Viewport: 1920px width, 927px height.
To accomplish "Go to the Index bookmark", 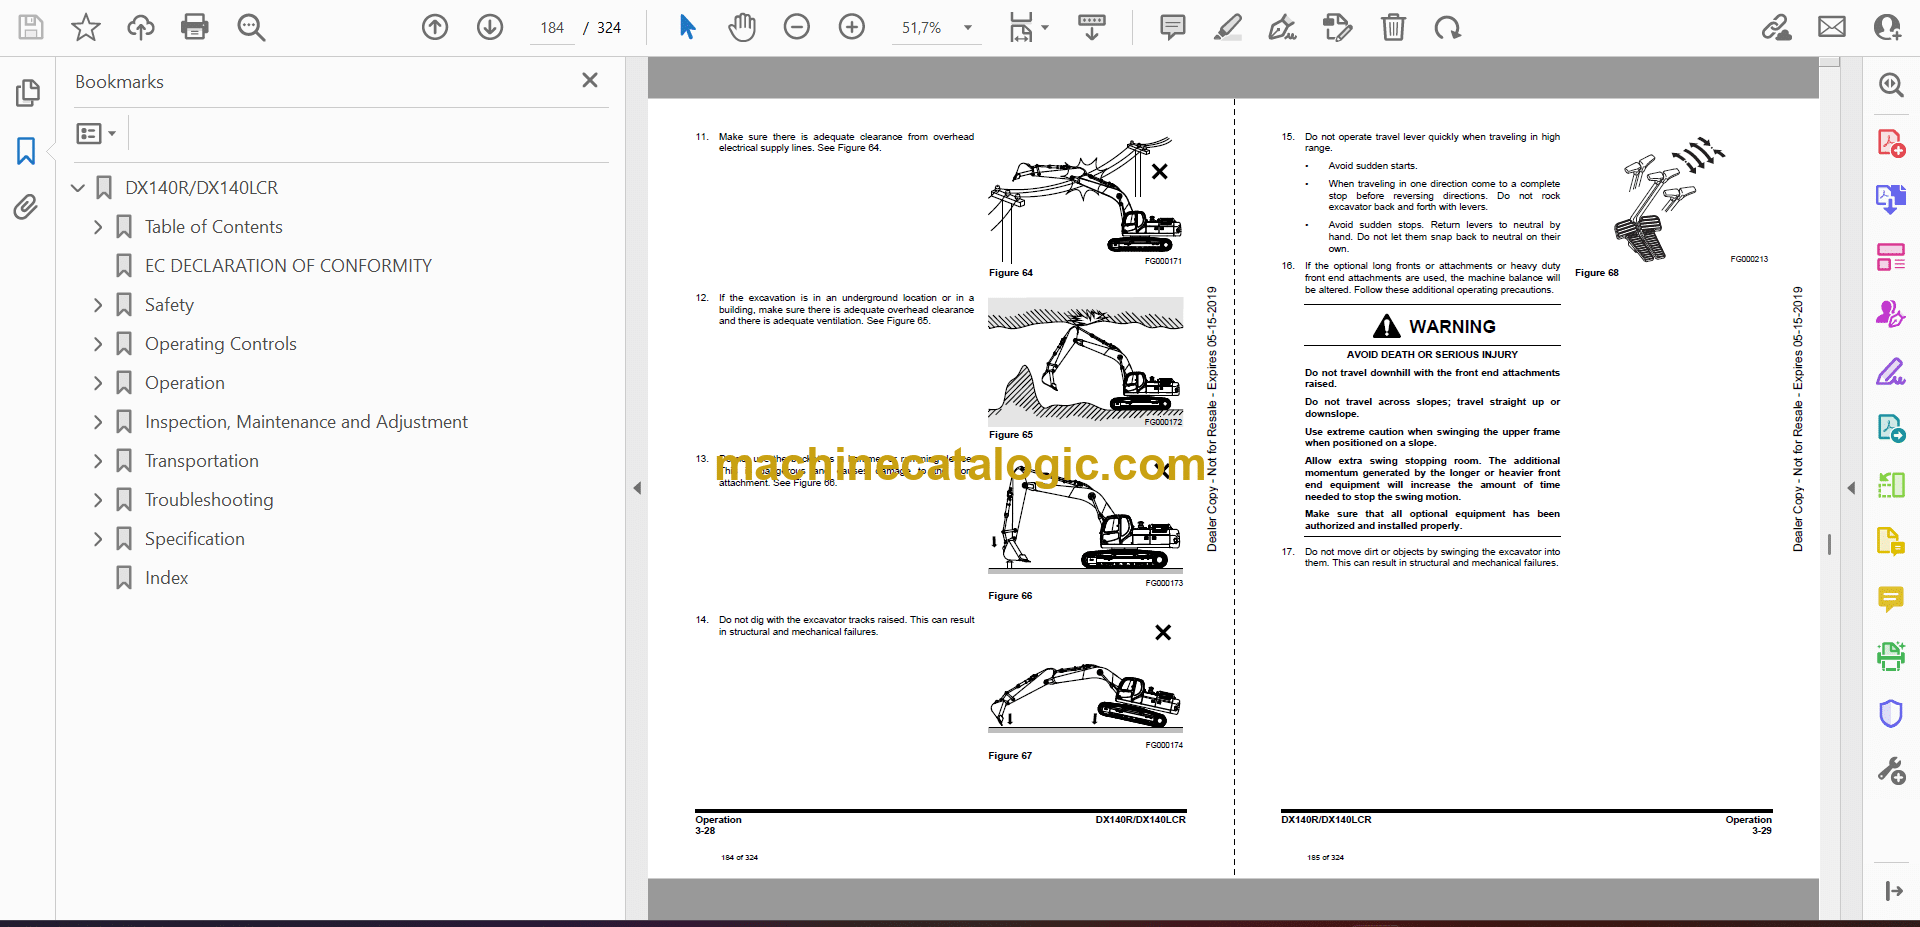I will point(166,578).
